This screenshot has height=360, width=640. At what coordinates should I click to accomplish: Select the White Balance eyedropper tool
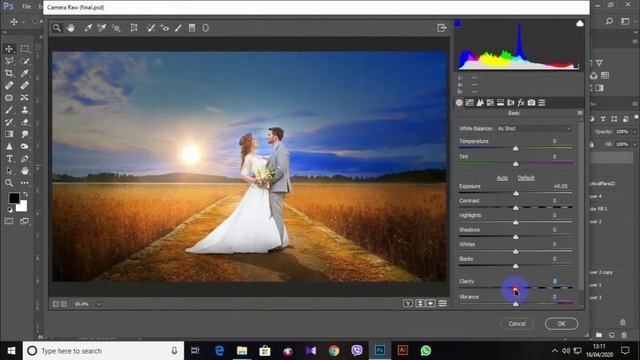(88, 28)
